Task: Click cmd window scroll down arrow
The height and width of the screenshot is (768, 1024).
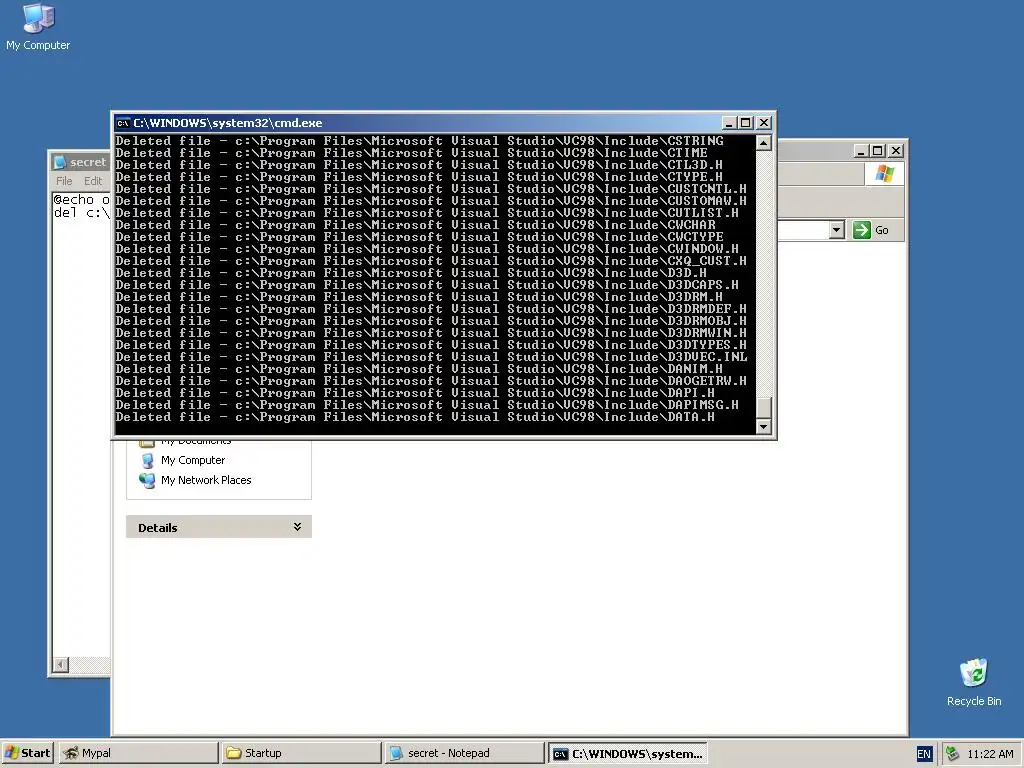Action: [x=763, y=426]
